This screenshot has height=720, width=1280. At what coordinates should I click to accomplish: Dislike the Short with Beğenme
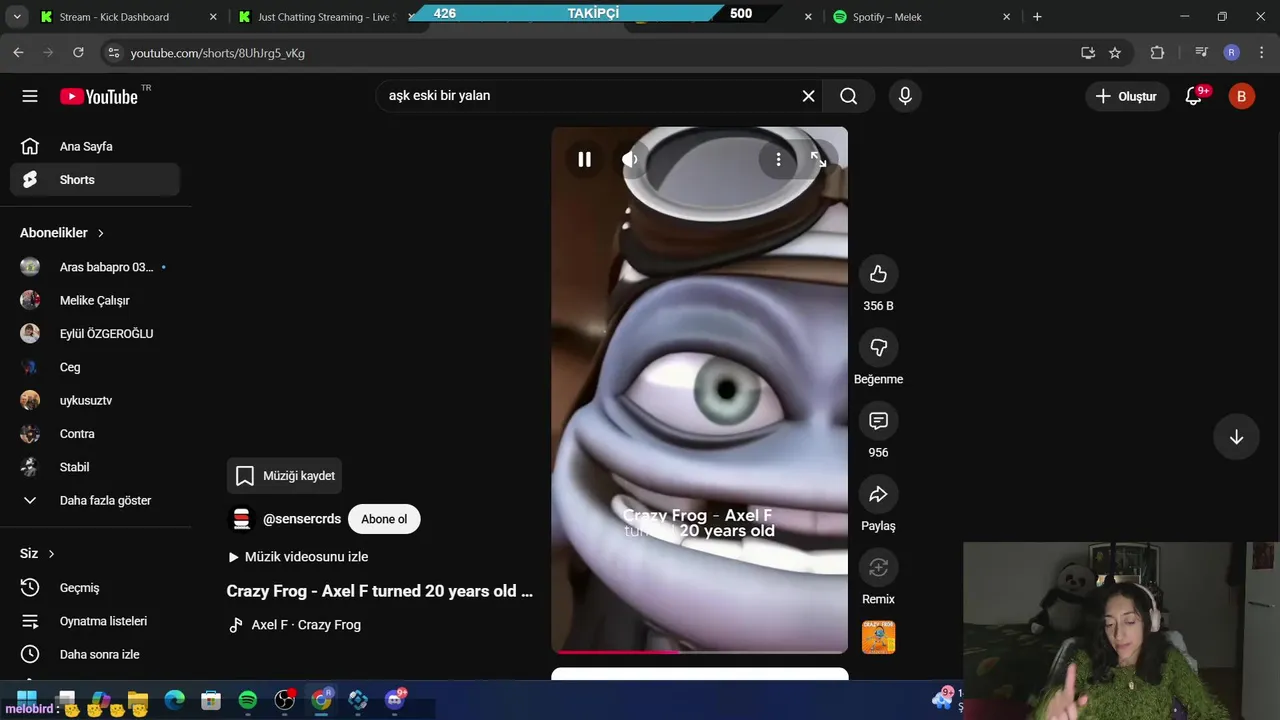pyautogui.click(x=878, y=347)
